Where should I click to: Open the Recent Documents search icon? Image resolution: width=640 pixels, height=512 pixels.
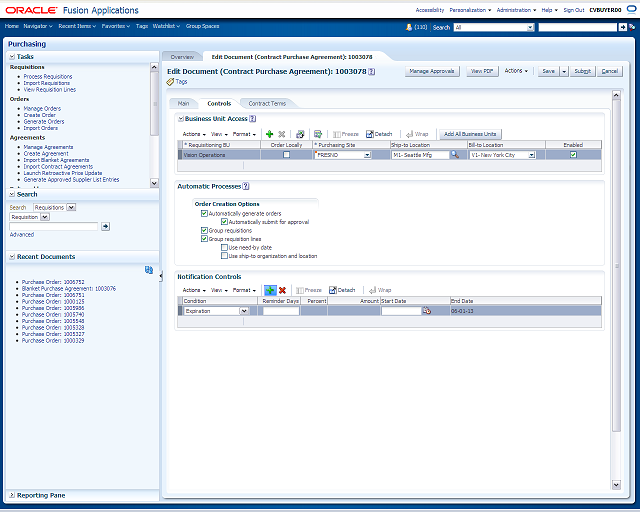pyautogui.click(x=149, y=270)
